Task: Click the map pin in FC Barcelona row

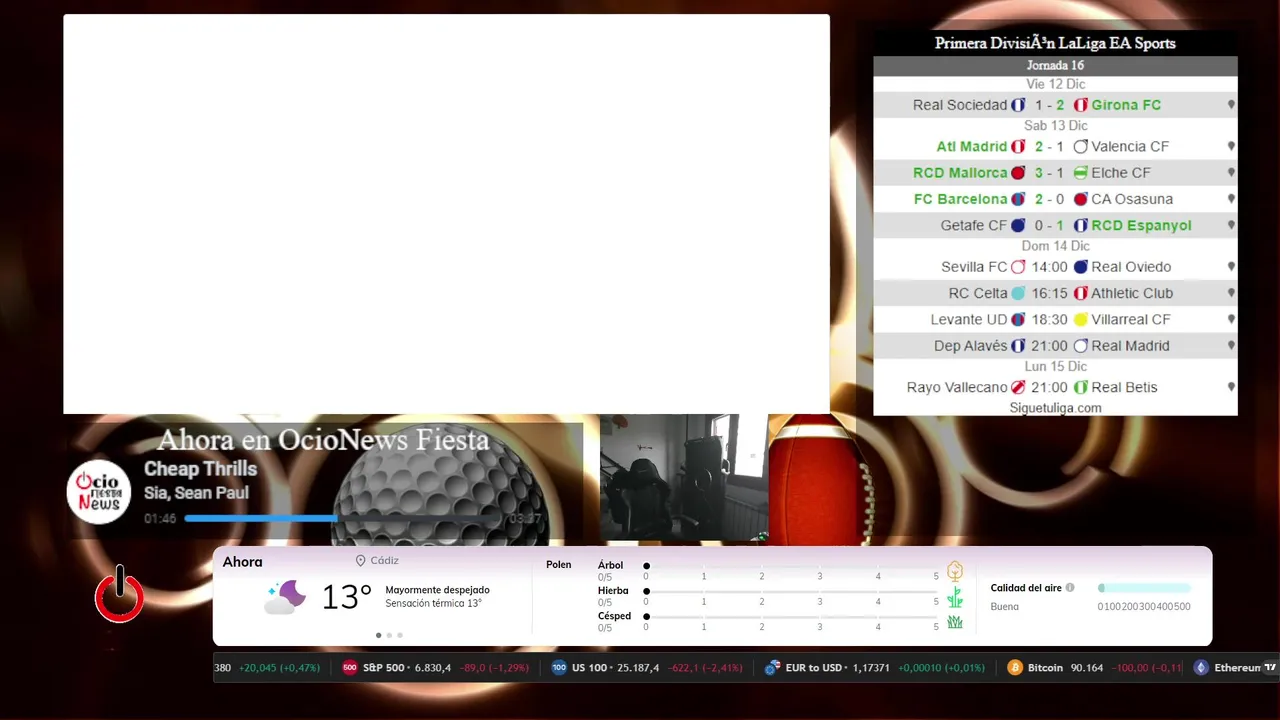Action: [1231, 199]
